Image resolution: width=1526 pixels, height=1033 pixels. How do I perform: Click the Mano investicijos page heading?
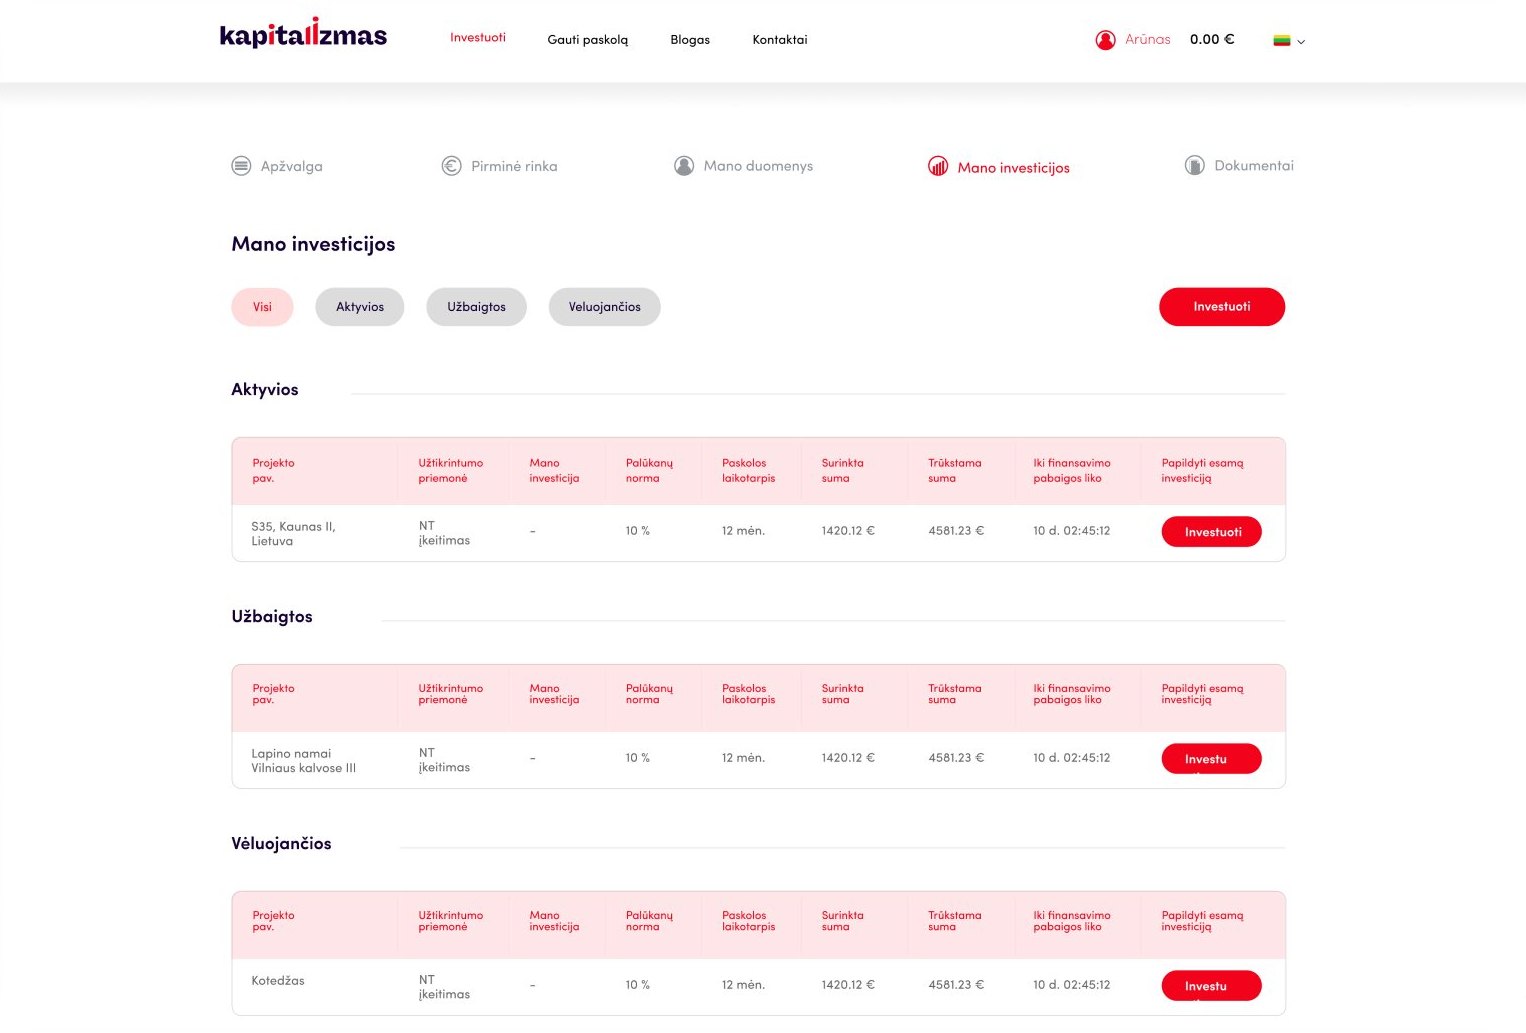(x=313, y=244)
